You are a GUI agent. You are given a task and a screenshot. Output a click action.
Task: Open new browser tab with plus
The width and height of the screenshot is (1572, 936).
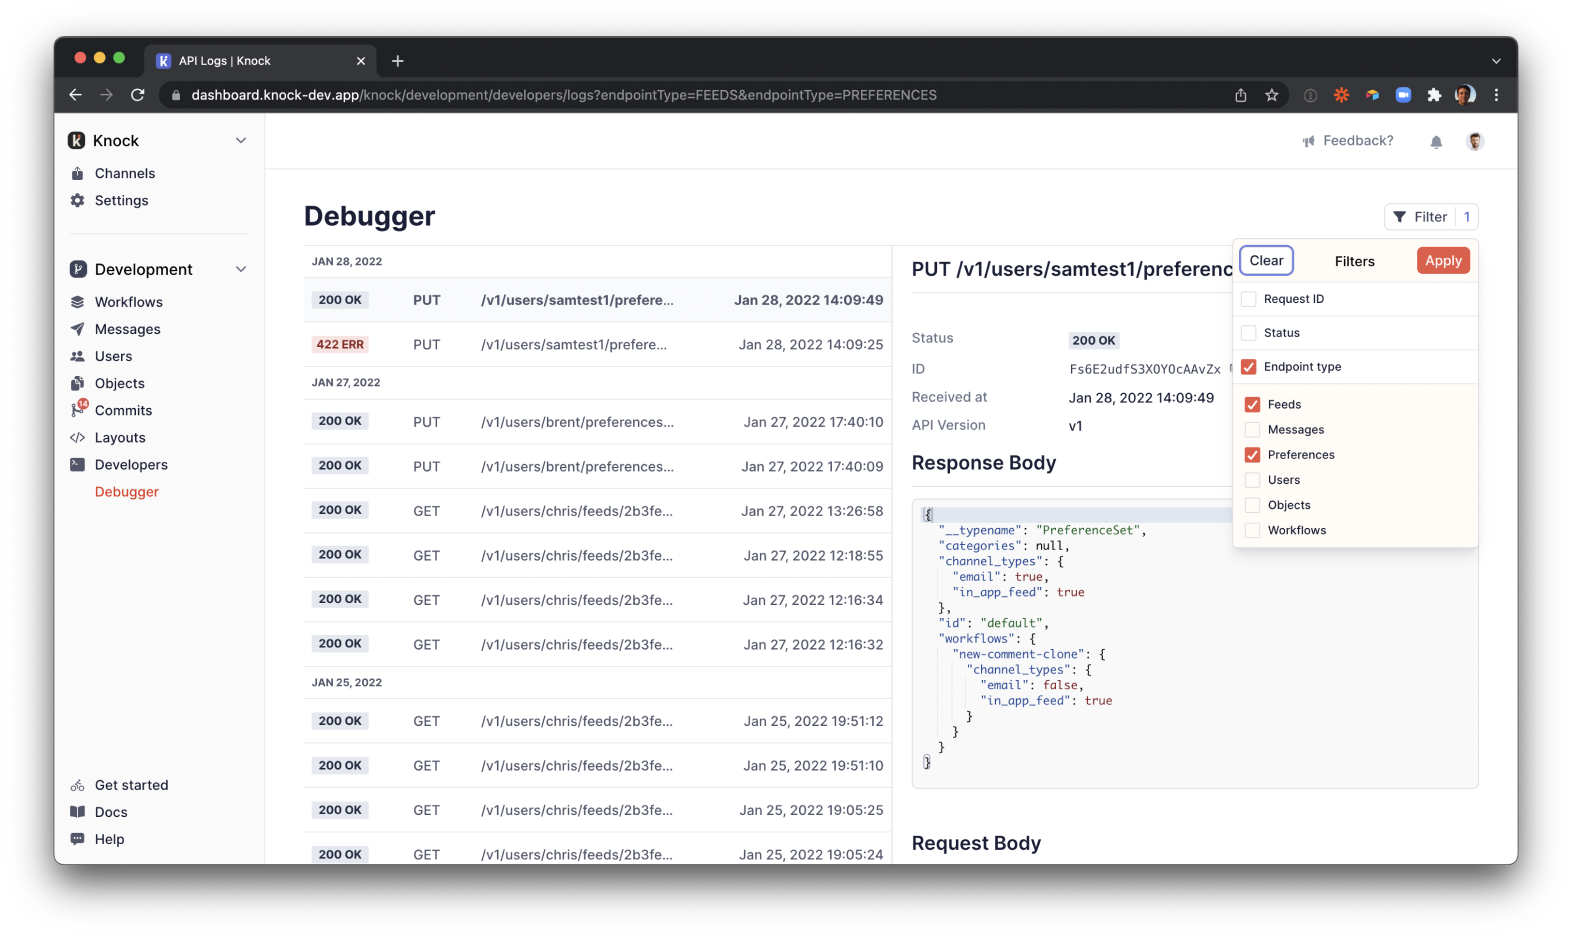click(398, 61)
